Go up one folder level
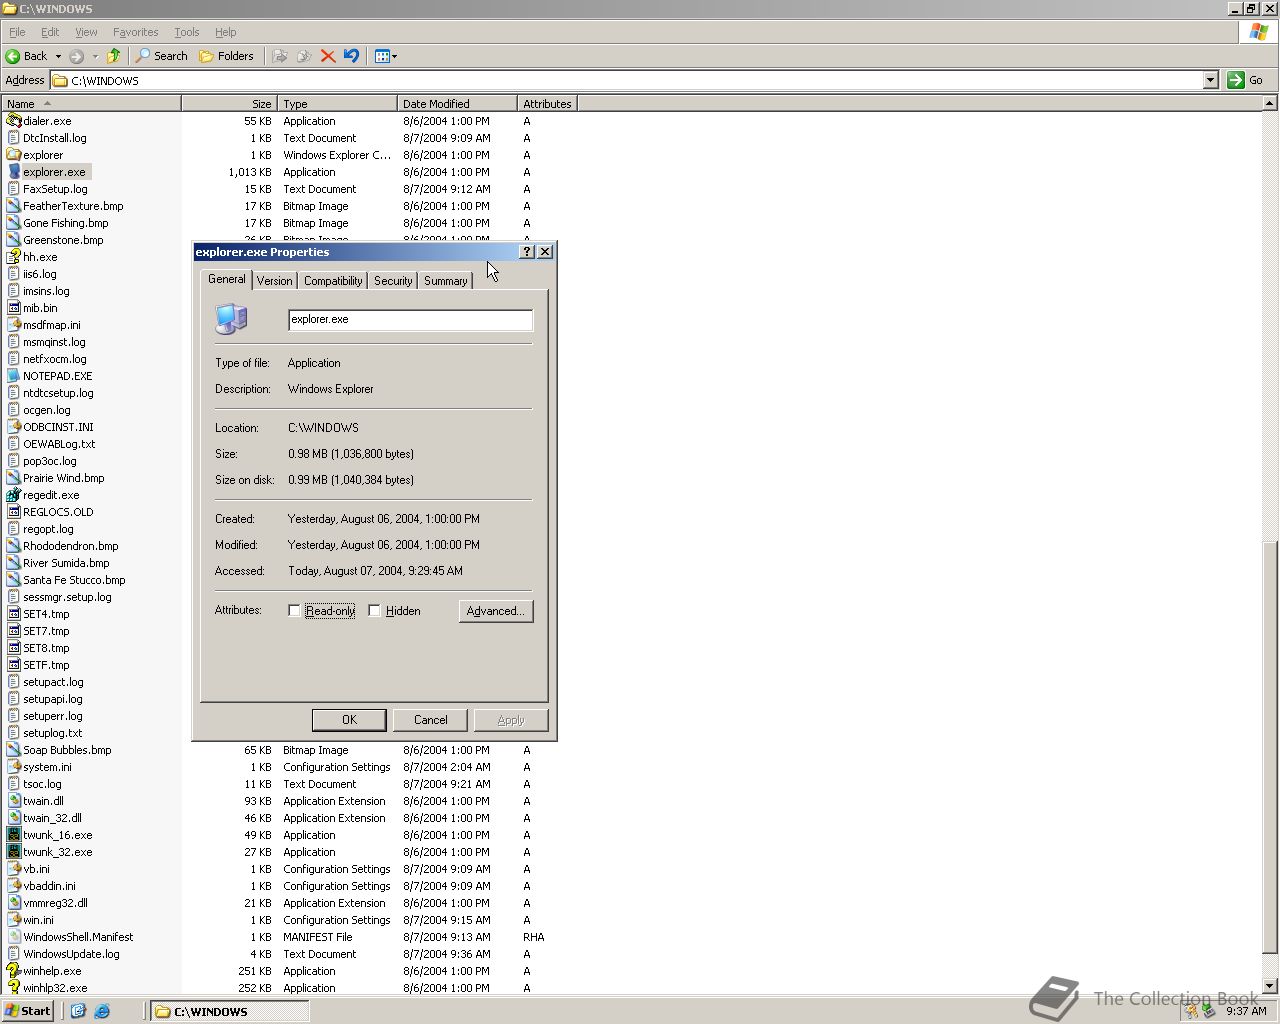Screen dimensions: 1280x1024 coord(114,56)
